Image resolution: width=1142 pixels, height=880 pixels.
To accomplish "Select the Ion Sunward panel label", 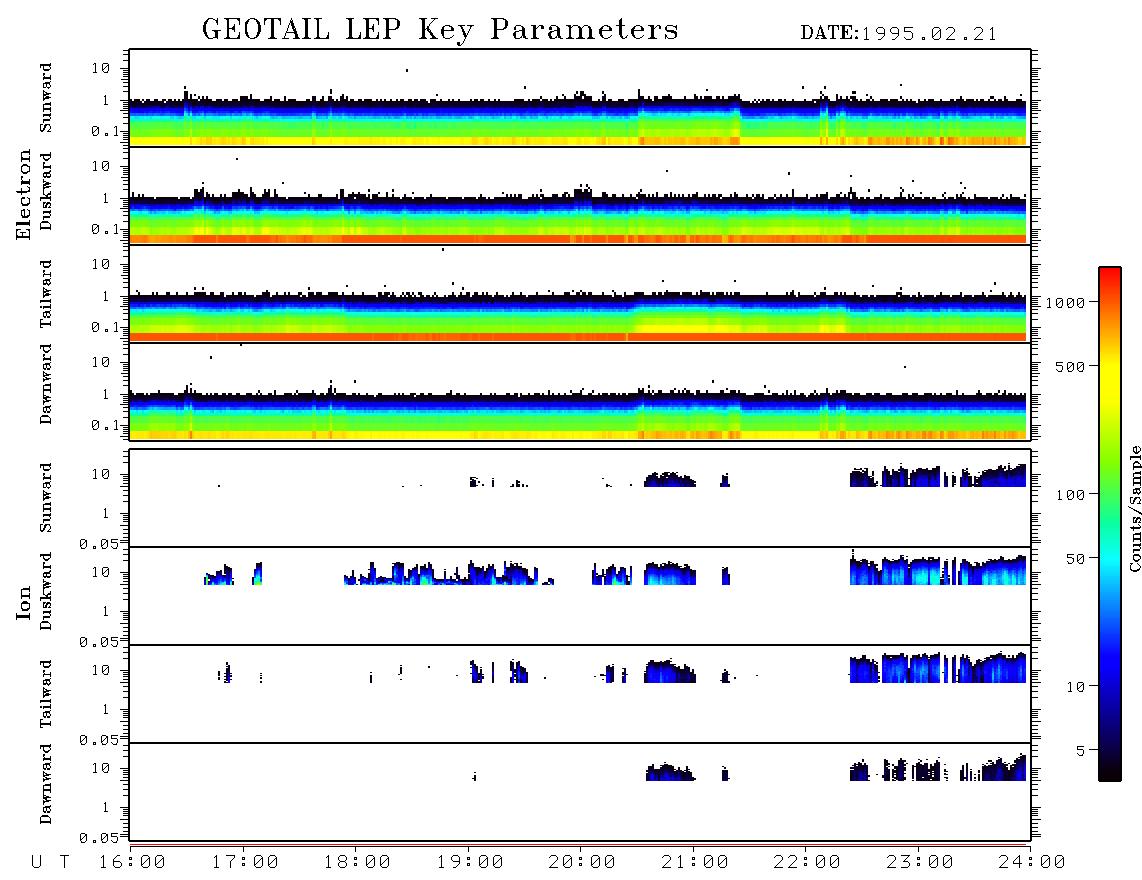I will coord(46,498).
